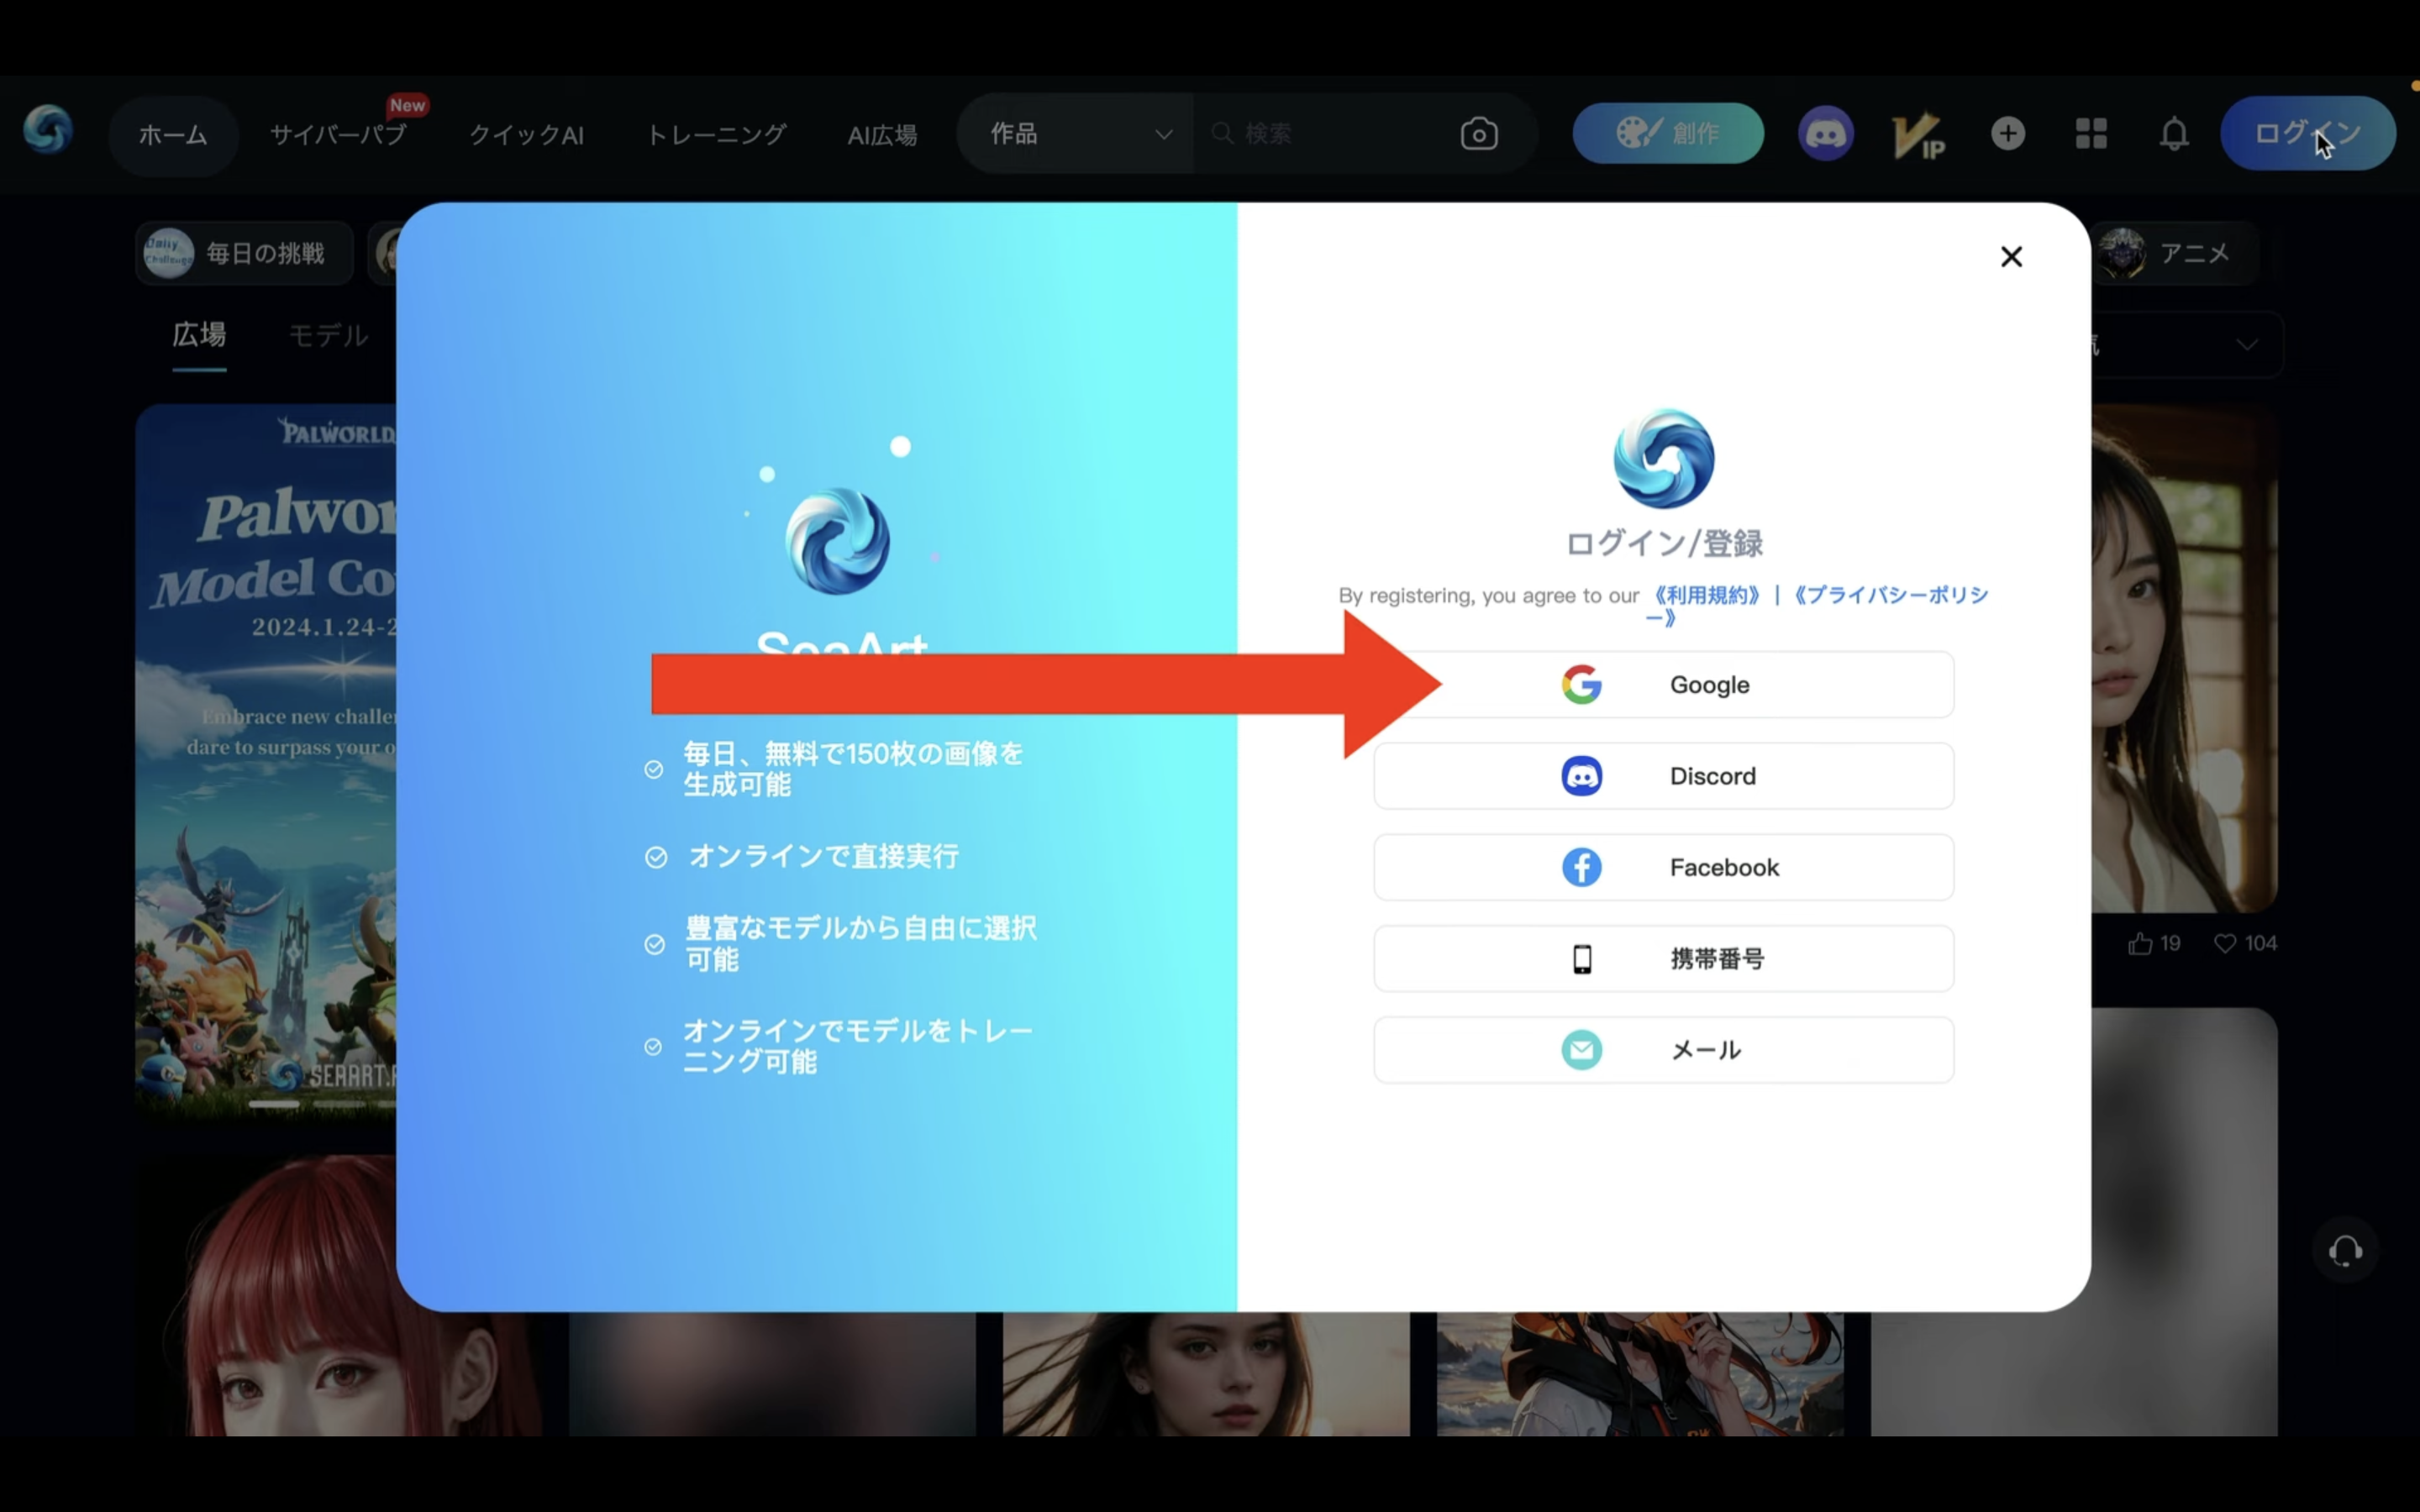Switch to the モデル tab
Screen dimensions: 2420x1512
pyautogui.click(x=328, y=335)
